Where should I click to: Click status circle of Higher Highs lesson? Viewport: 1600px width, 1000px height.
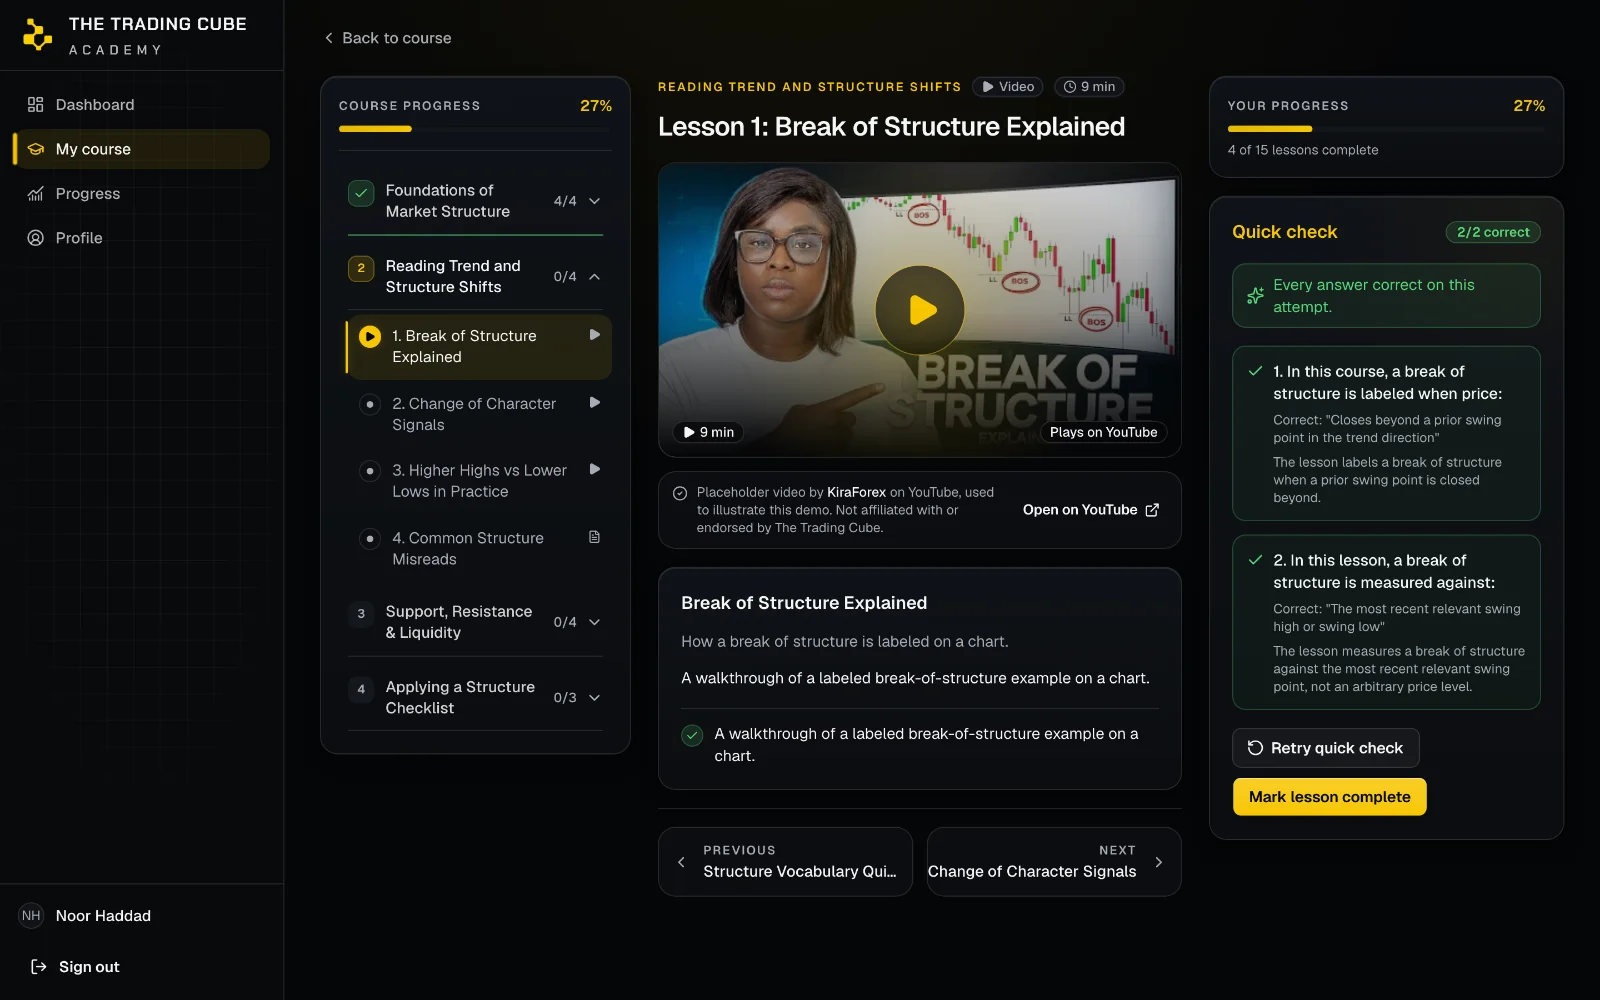coord(370,471)
